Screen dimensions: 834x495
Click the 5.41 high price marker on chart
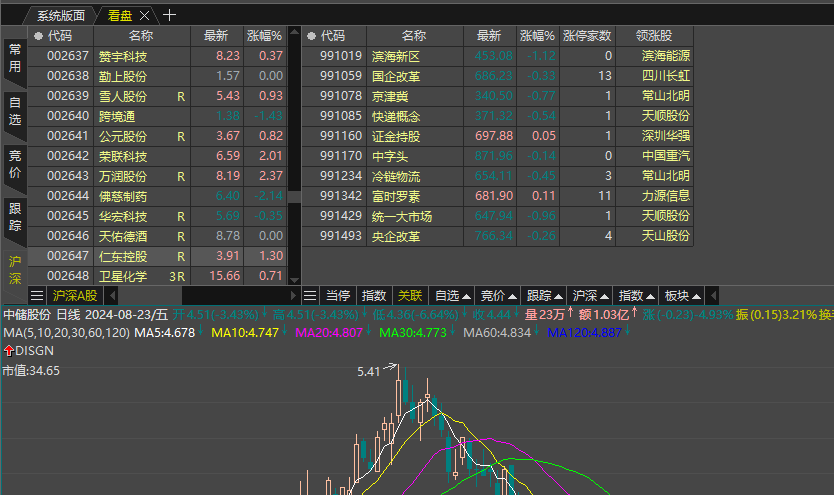coord(369,372)
